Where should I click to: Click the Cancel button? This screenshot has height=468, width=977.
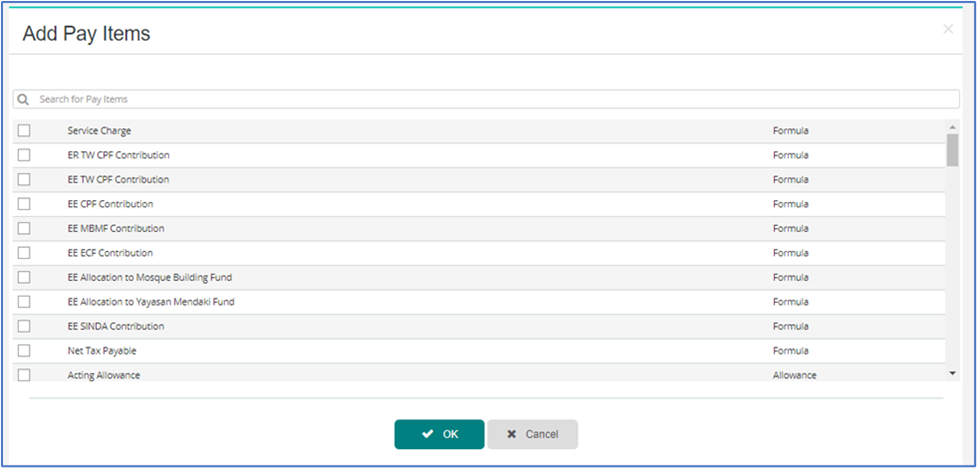[x=532, y=434]
